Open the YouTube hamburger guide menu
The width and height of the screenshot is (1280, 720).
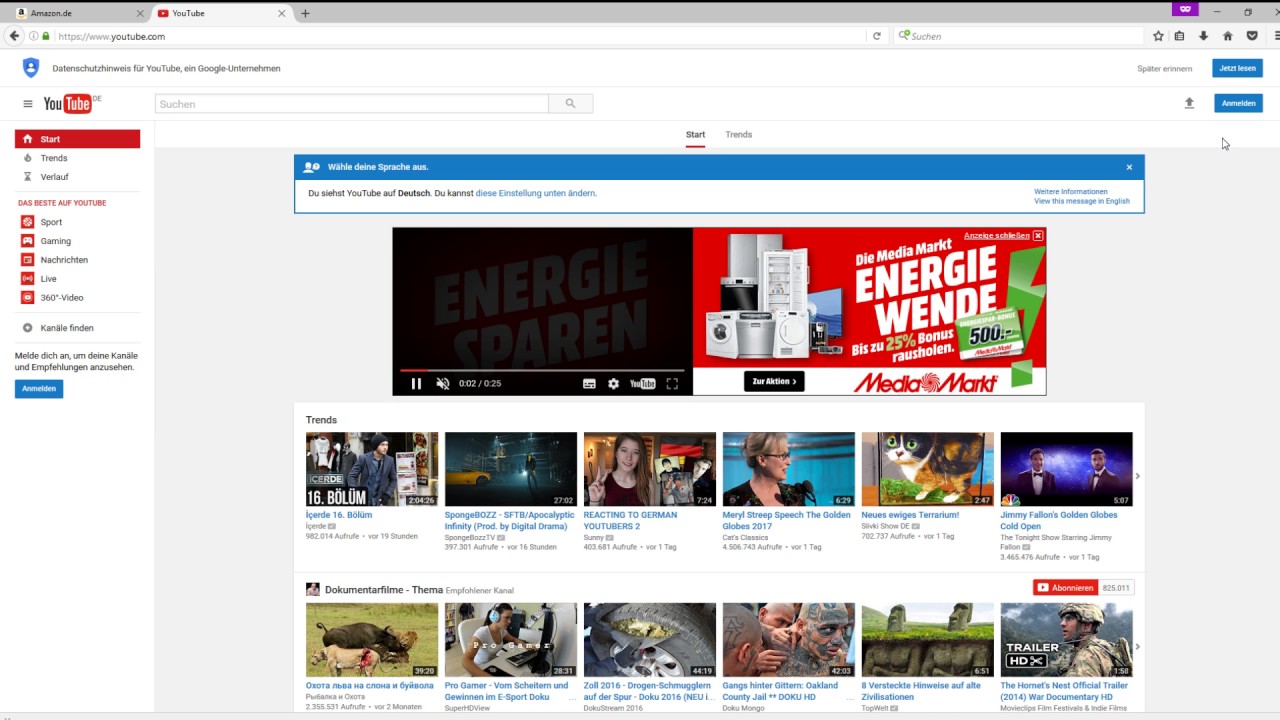pyautogui.click(x=28, y=104)
